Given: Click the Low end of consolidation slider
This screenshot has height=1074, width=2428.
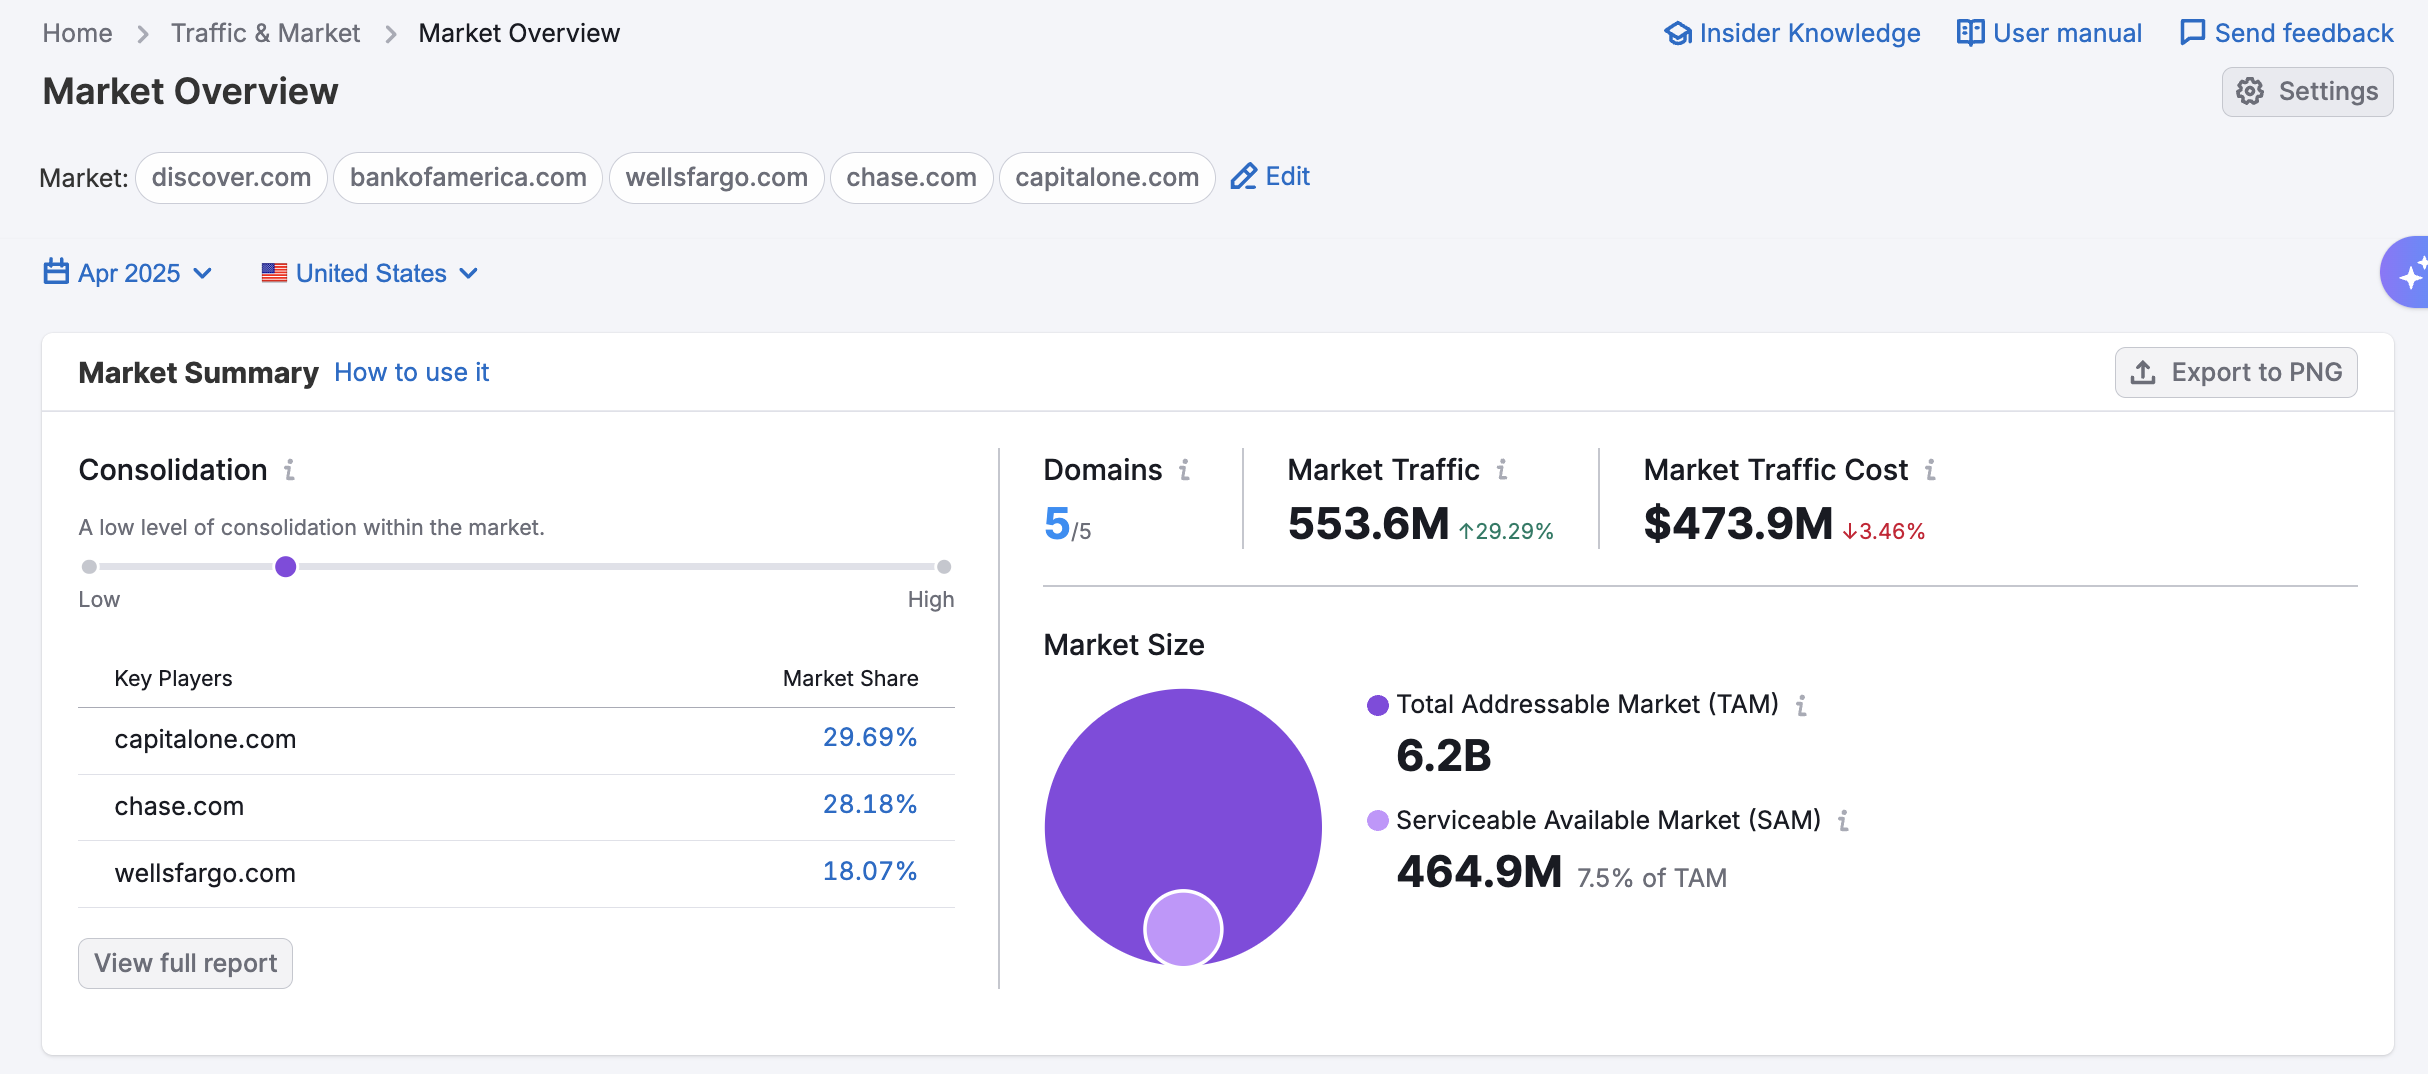Looking at the screenshot, I should (x=89, y=567).
